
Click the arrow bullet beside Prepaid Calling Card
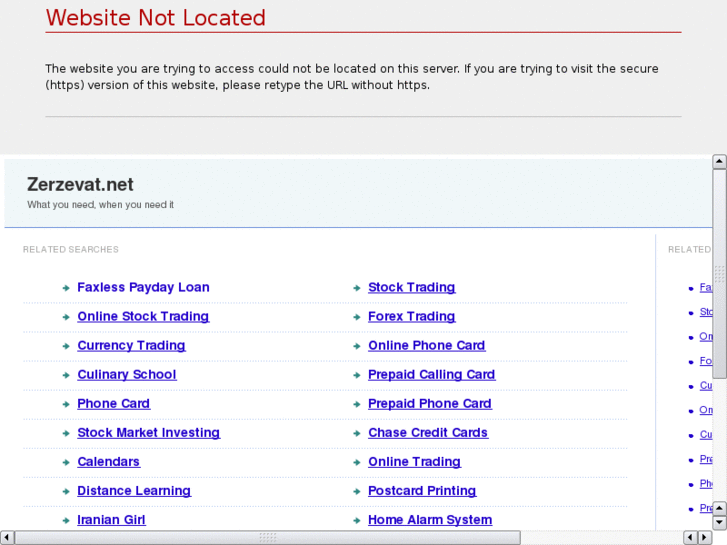[x=357, y=375]
